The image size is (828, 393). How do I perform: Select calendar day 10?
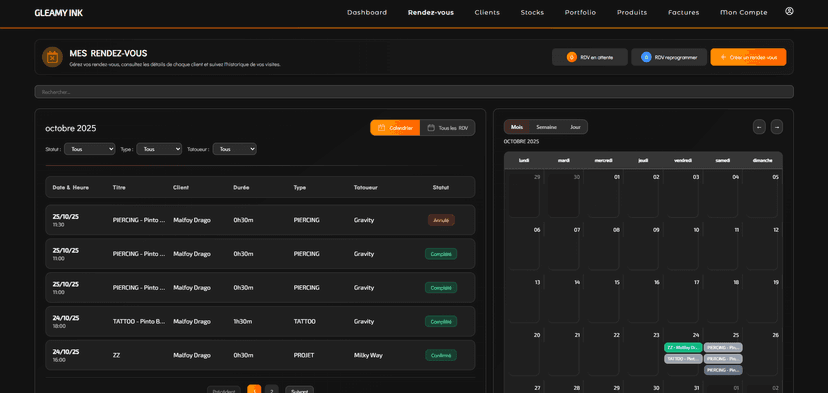[x=683, y=247]
